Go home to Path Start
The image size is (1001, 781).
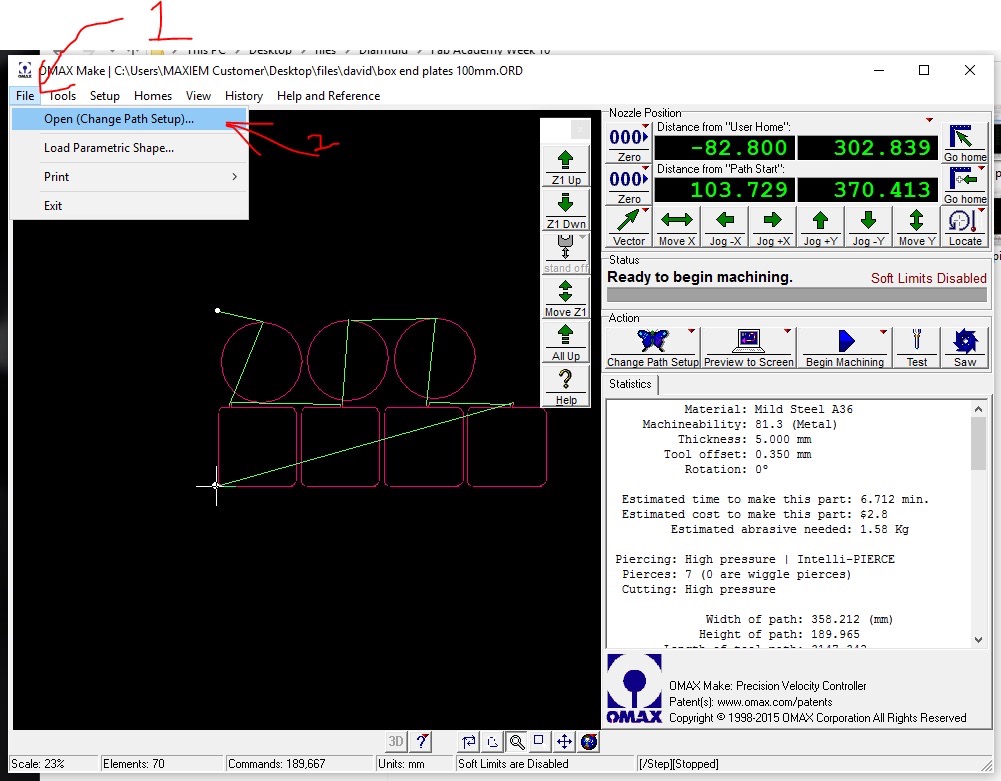tap(965, 185)
